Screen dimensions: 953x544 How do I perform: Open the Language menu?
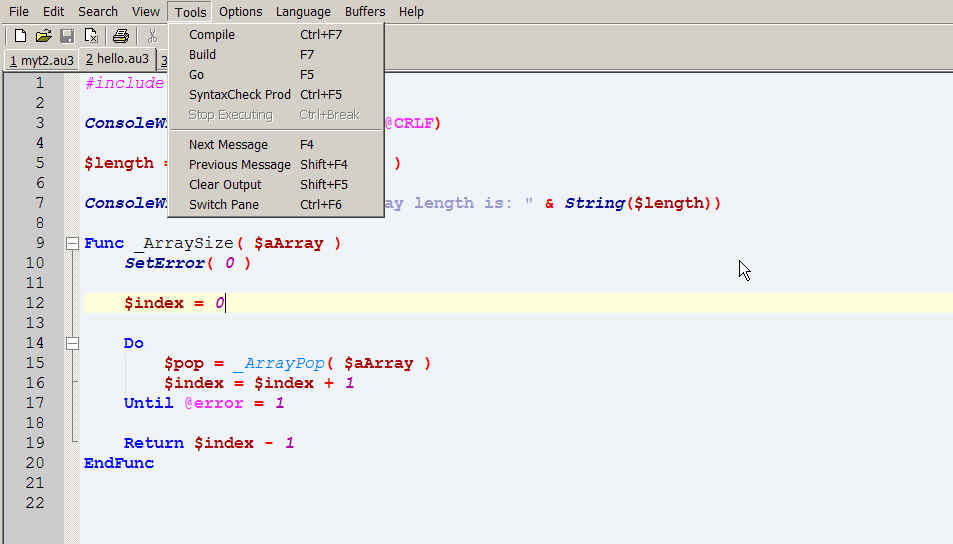(x=303, y=12)
